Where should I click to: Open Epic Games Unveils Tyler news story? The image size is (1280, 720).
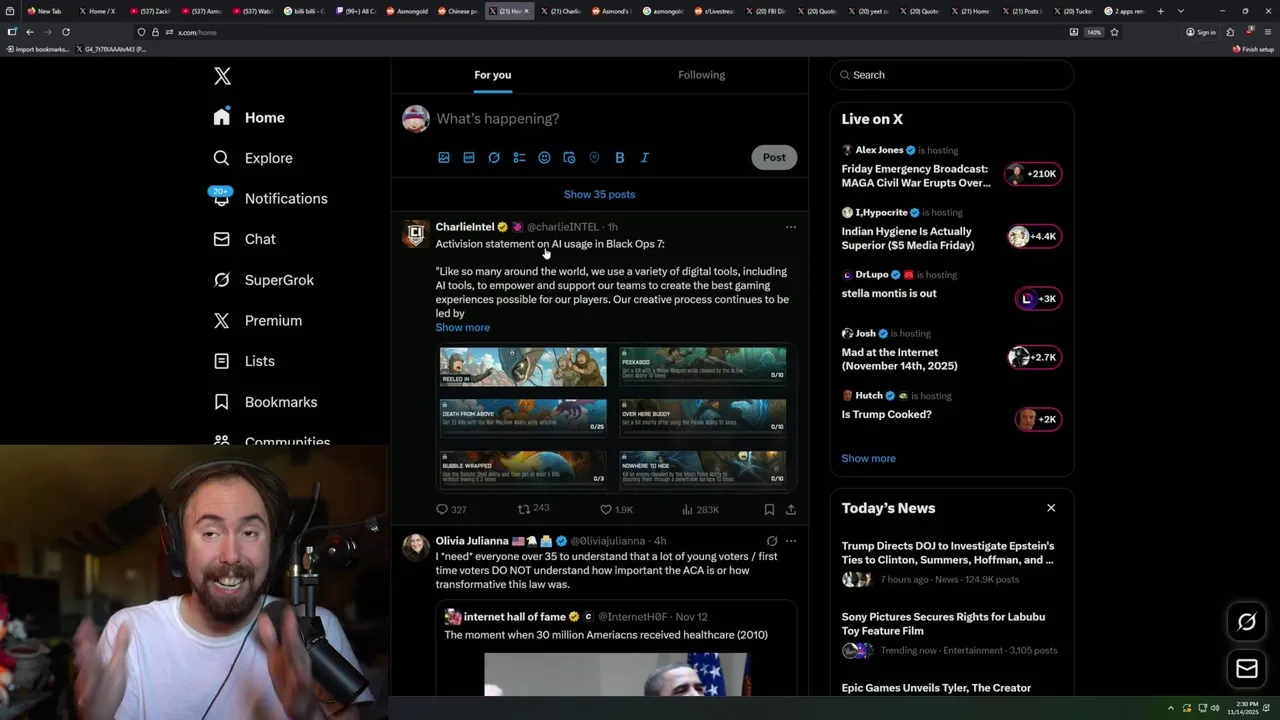(x=936, y=688)
